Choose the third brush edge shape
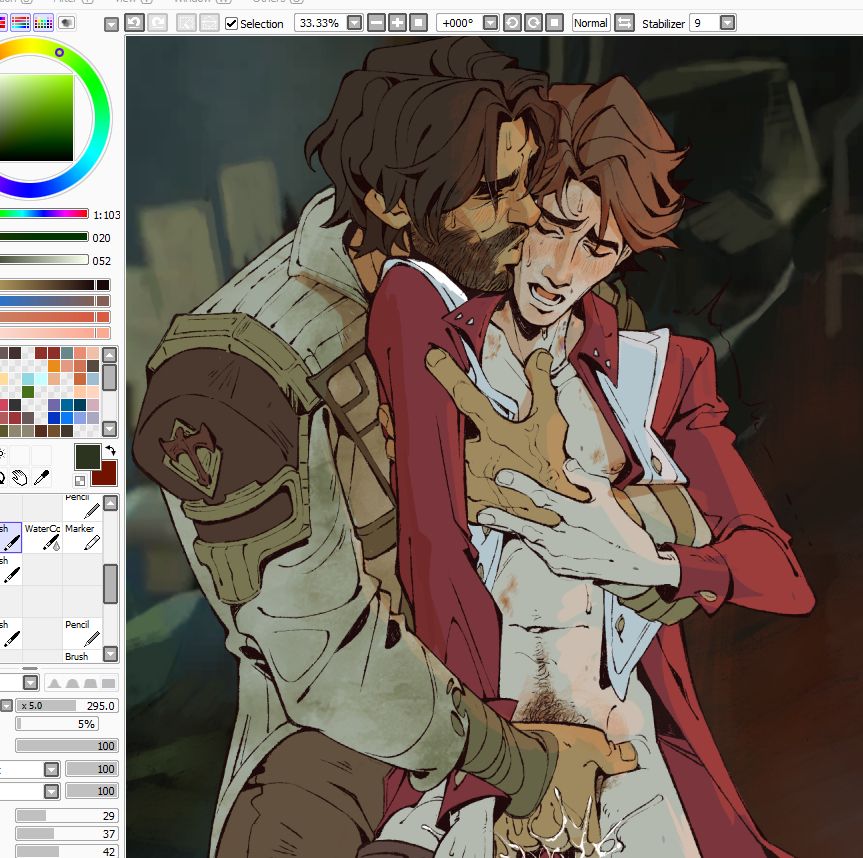863x858 pixels. (90, 683)
